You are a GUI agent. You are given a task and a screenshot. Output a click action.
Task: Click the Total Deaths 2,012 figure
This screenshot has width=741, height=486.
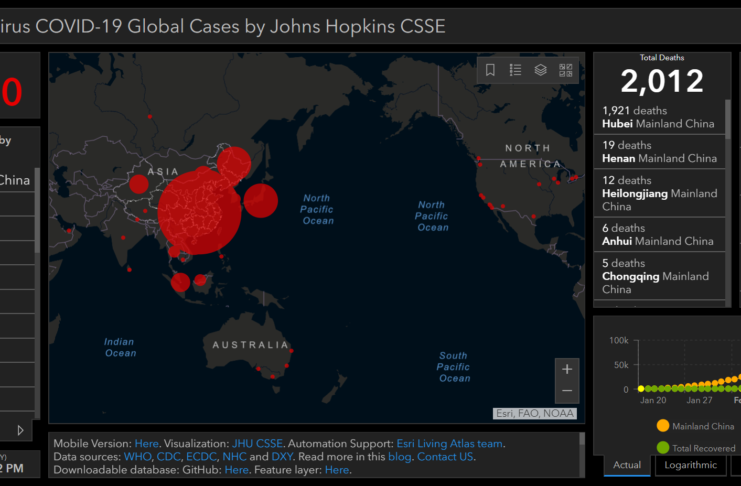pos(662,81)
